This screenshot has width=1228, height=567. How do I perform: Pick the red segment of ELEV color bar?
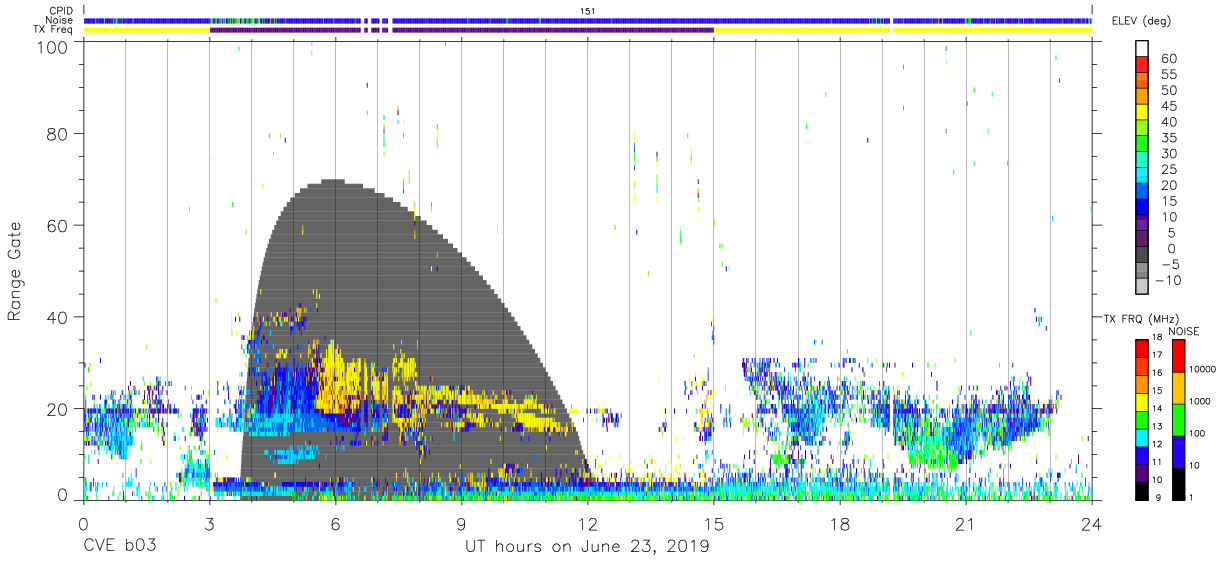[1142, 67]
